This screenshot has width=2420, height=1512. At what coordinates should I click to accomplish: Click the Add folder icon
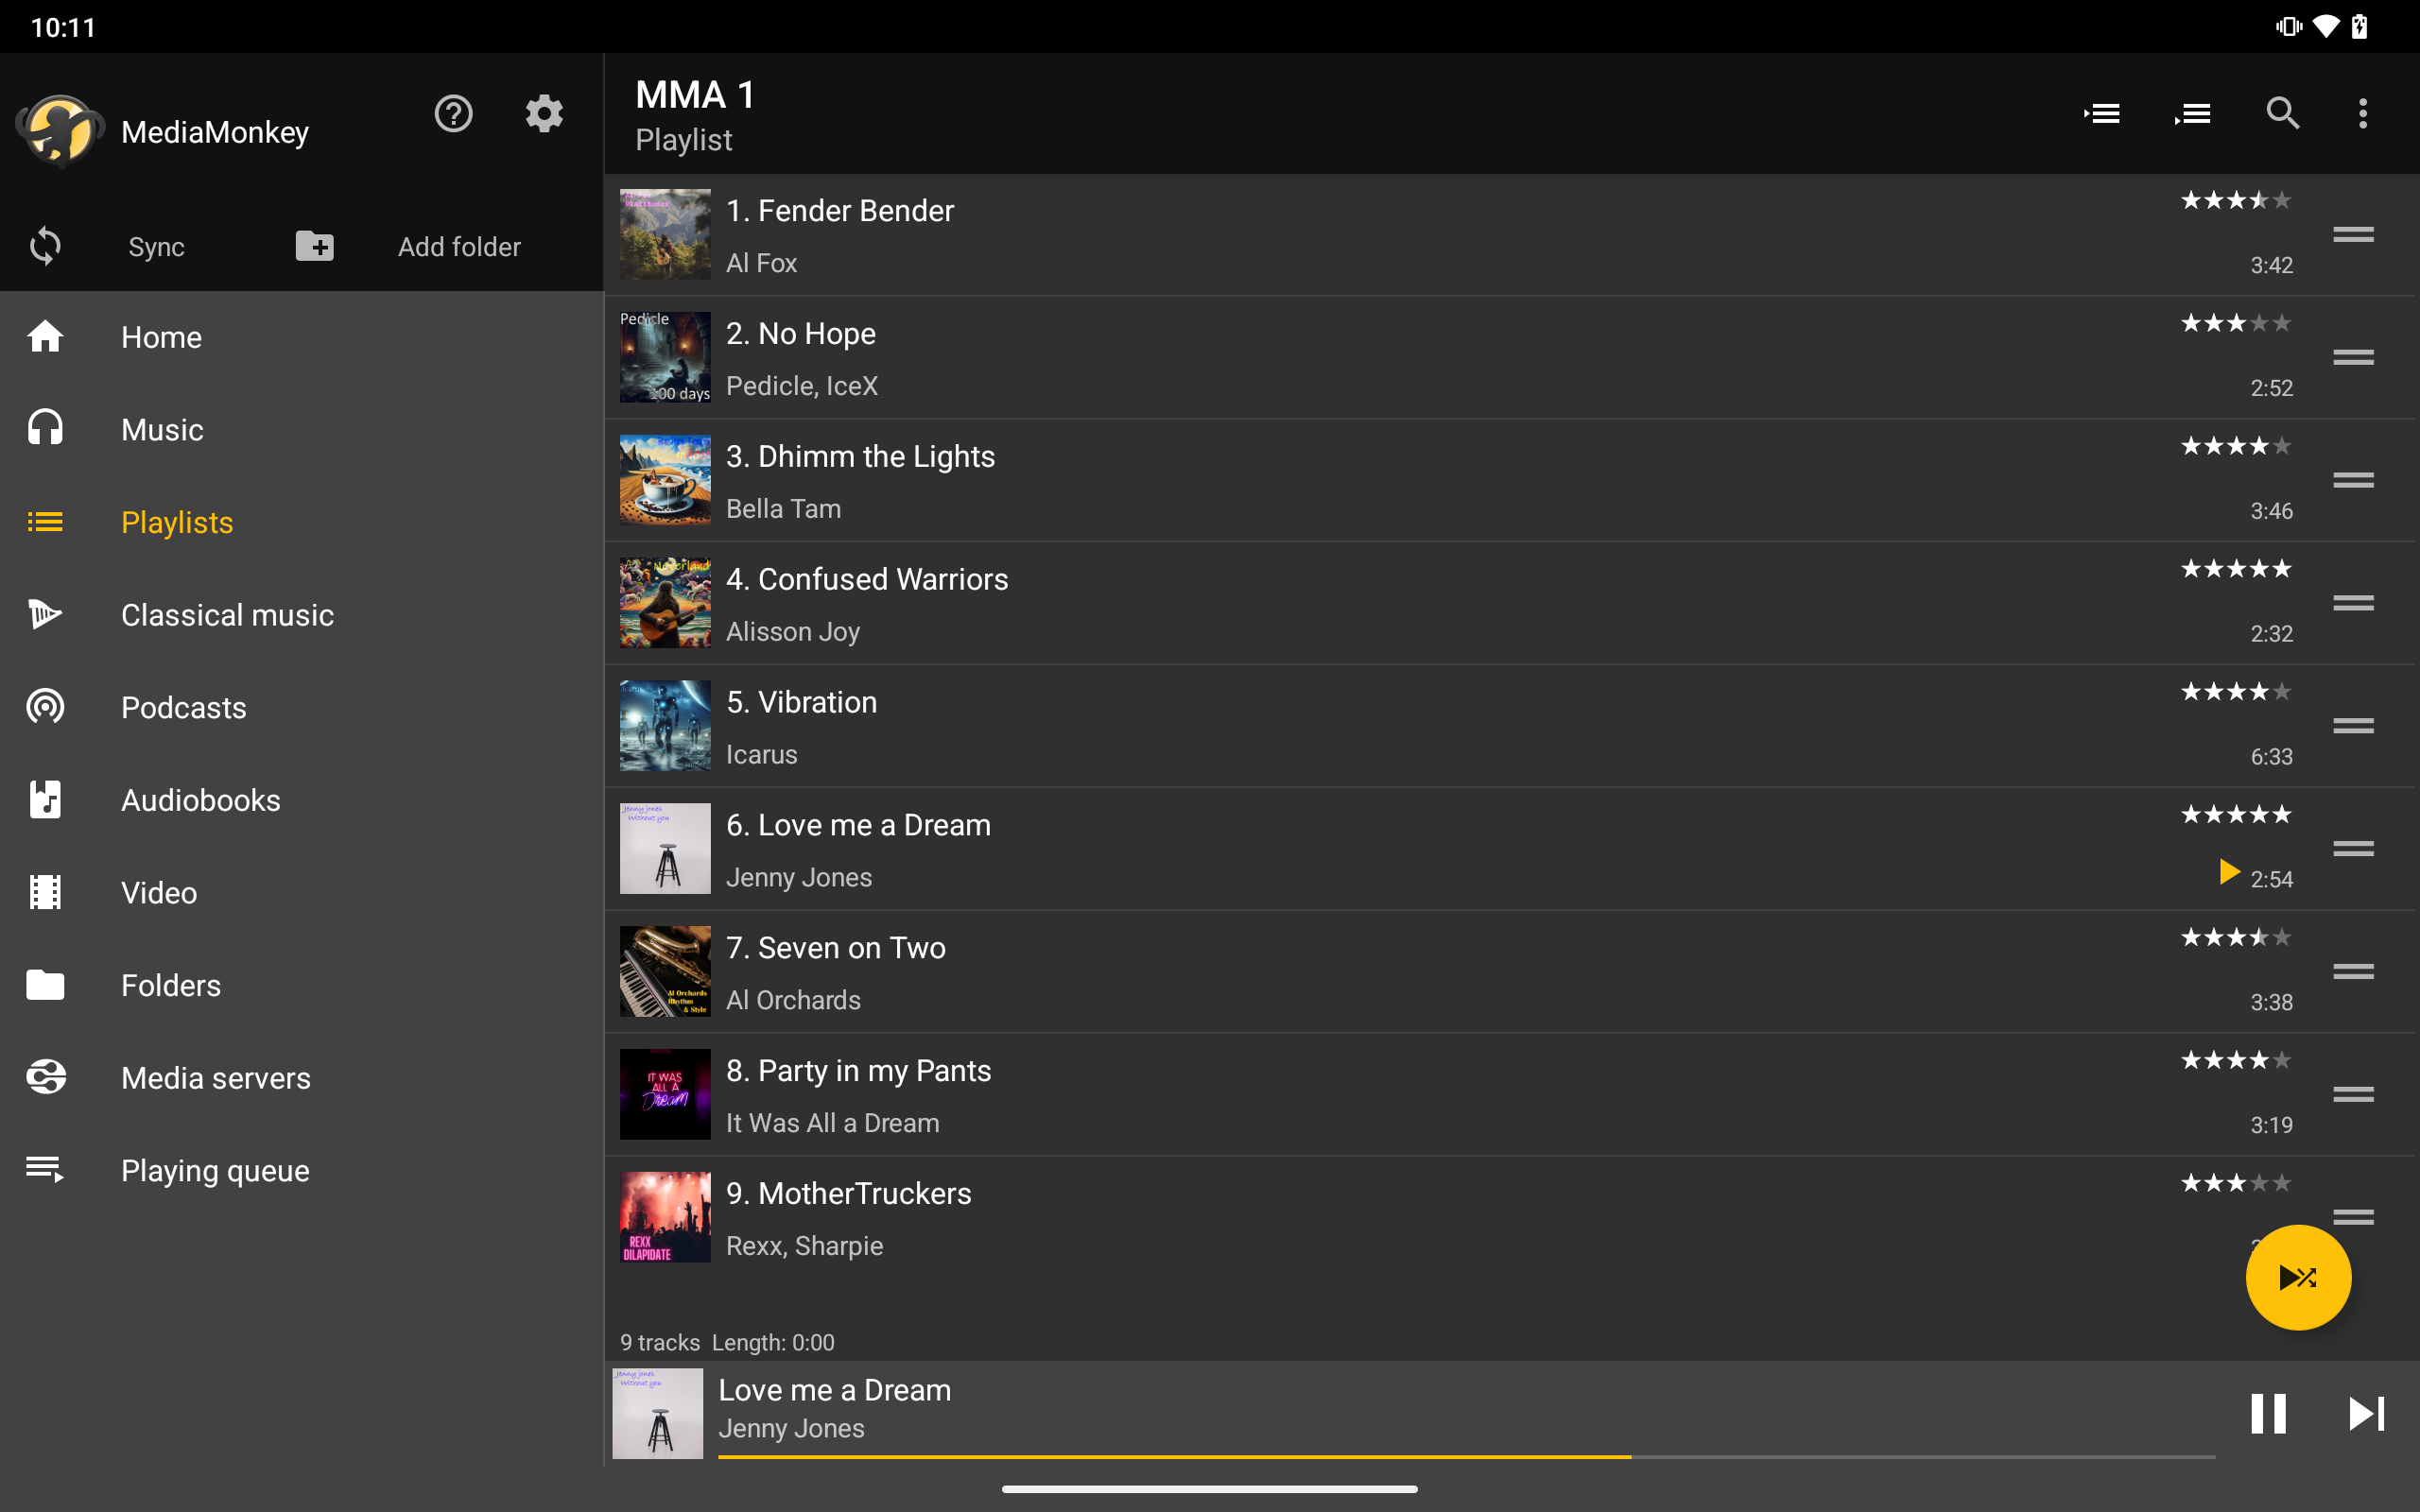(315, 246)
